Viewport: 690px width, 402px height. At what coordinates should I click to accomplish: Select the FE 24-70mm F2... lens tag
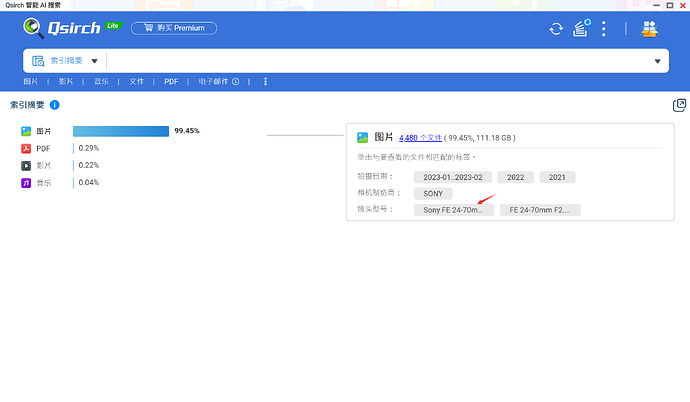(540, 210)
